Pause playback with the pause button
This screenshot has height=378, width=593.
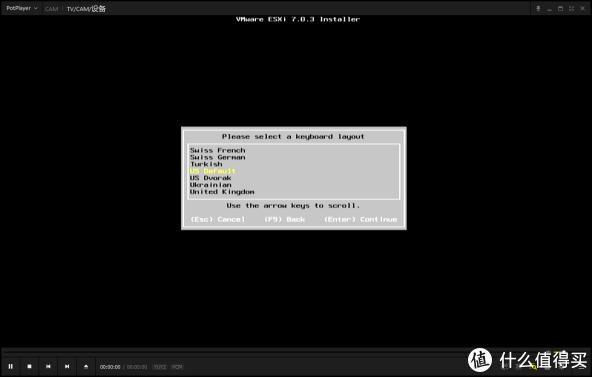click(11, 366)
